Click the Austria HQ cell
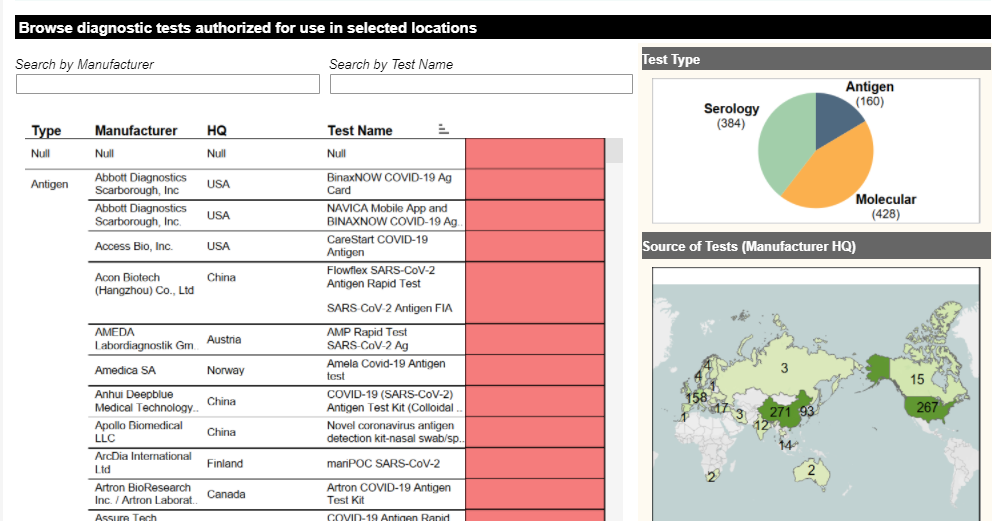Viewport: 992px width, 521px height. coord(224,339)
